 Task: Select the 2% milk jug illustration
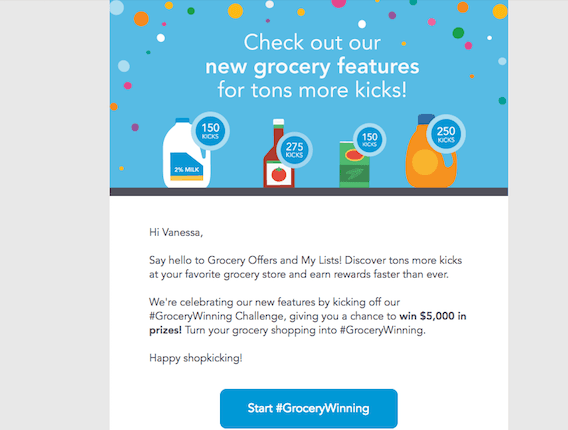click(187, 153)
